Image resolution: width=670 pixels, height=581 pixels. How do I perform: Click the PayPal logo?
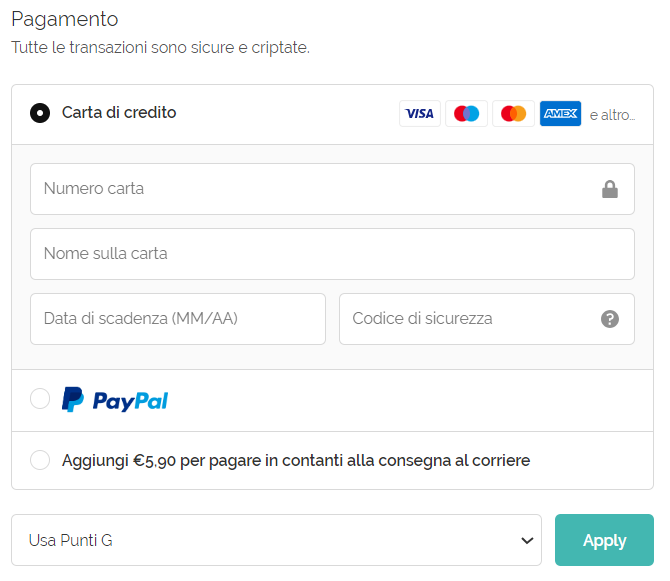click(x=115, y=400)
